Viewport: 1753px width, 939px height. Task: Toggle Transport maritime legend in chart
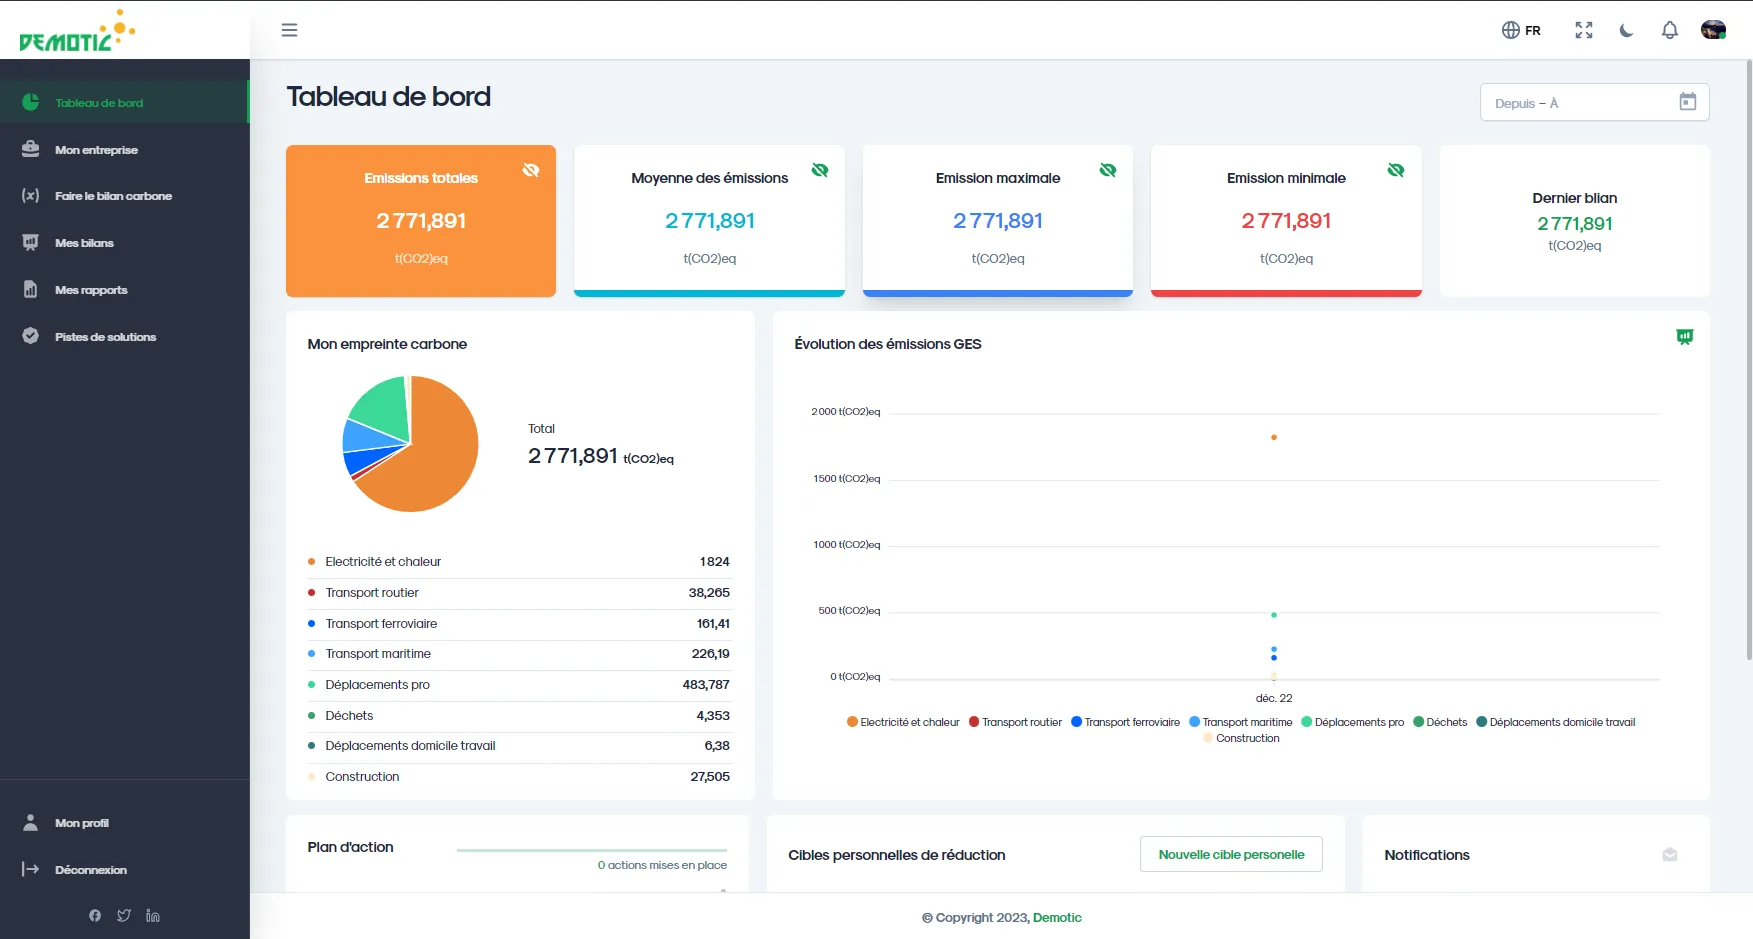tap(1240, 722)
